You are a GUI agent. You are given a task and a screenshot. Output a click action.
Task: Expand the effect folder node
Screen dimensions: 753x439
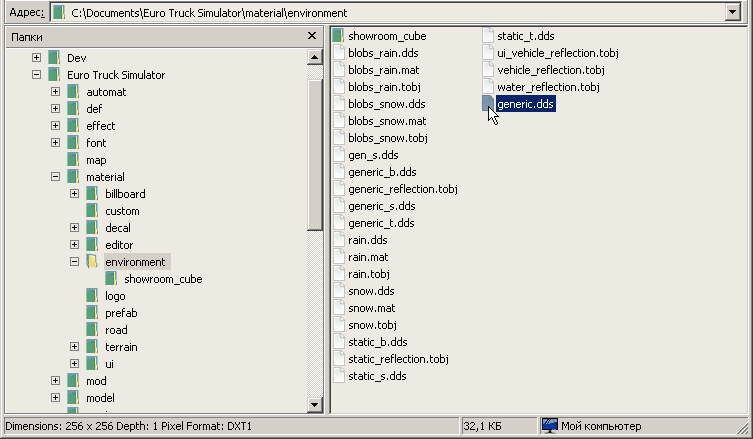coord(55,126)
